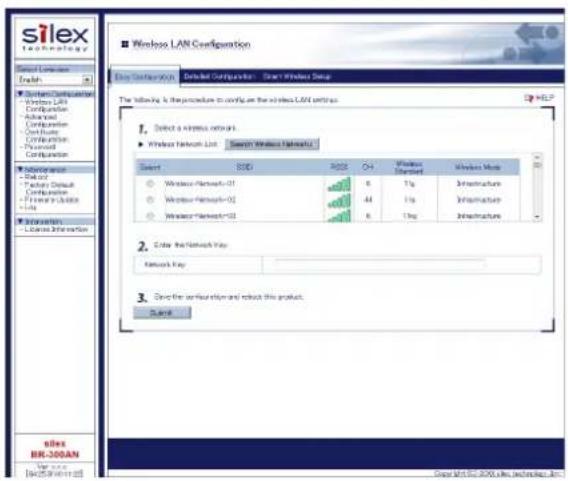
Task: Select radio button for Wireless-Network-01
Action: [x=150, y=184]
